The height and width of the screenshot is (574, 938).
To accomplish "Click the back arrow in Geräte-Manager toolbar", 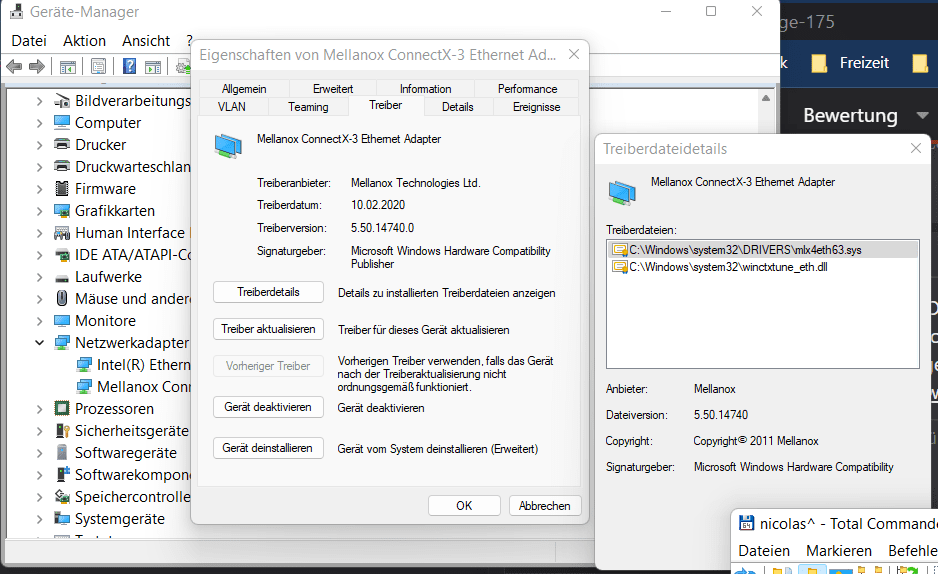I will coord(14,66).
